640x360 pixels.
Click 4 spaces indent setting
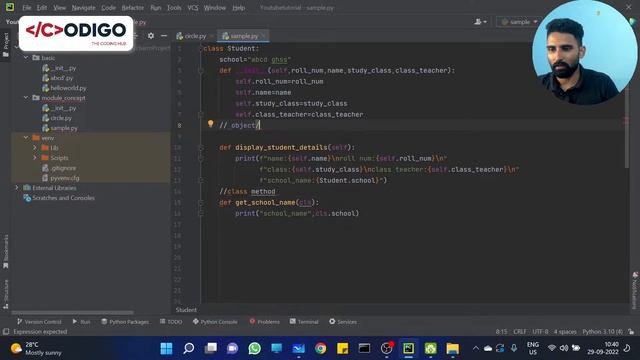565,331
